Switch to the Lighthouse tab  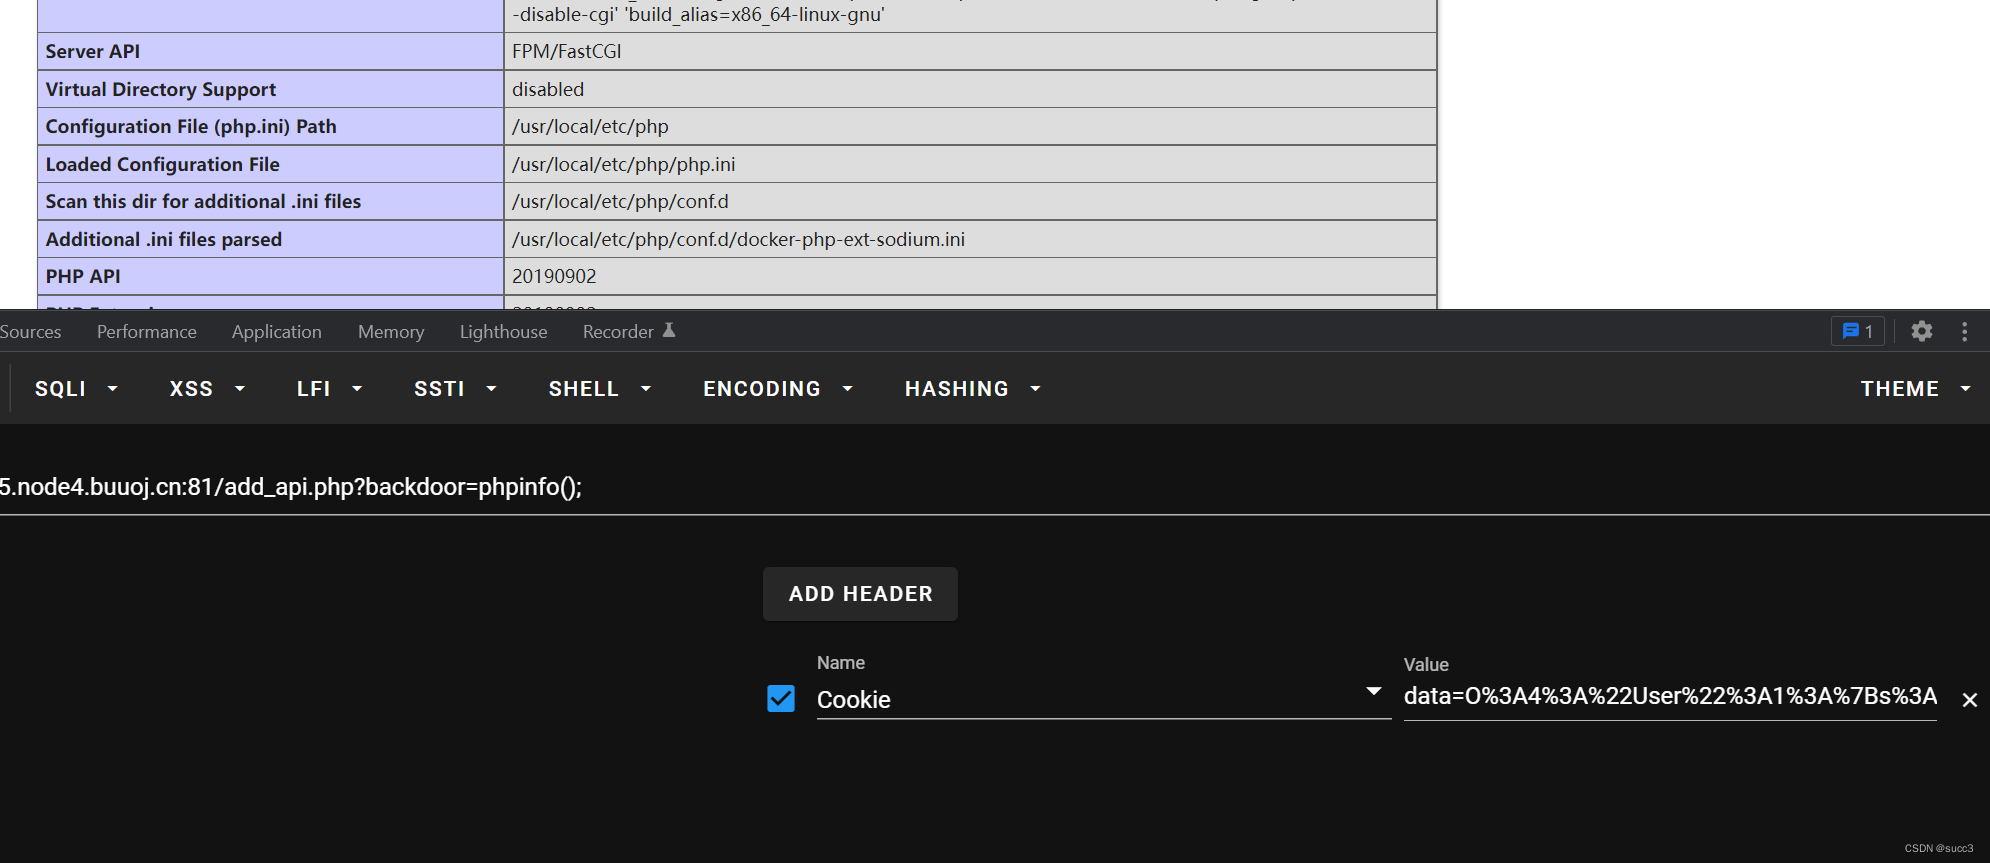point(503,332)
